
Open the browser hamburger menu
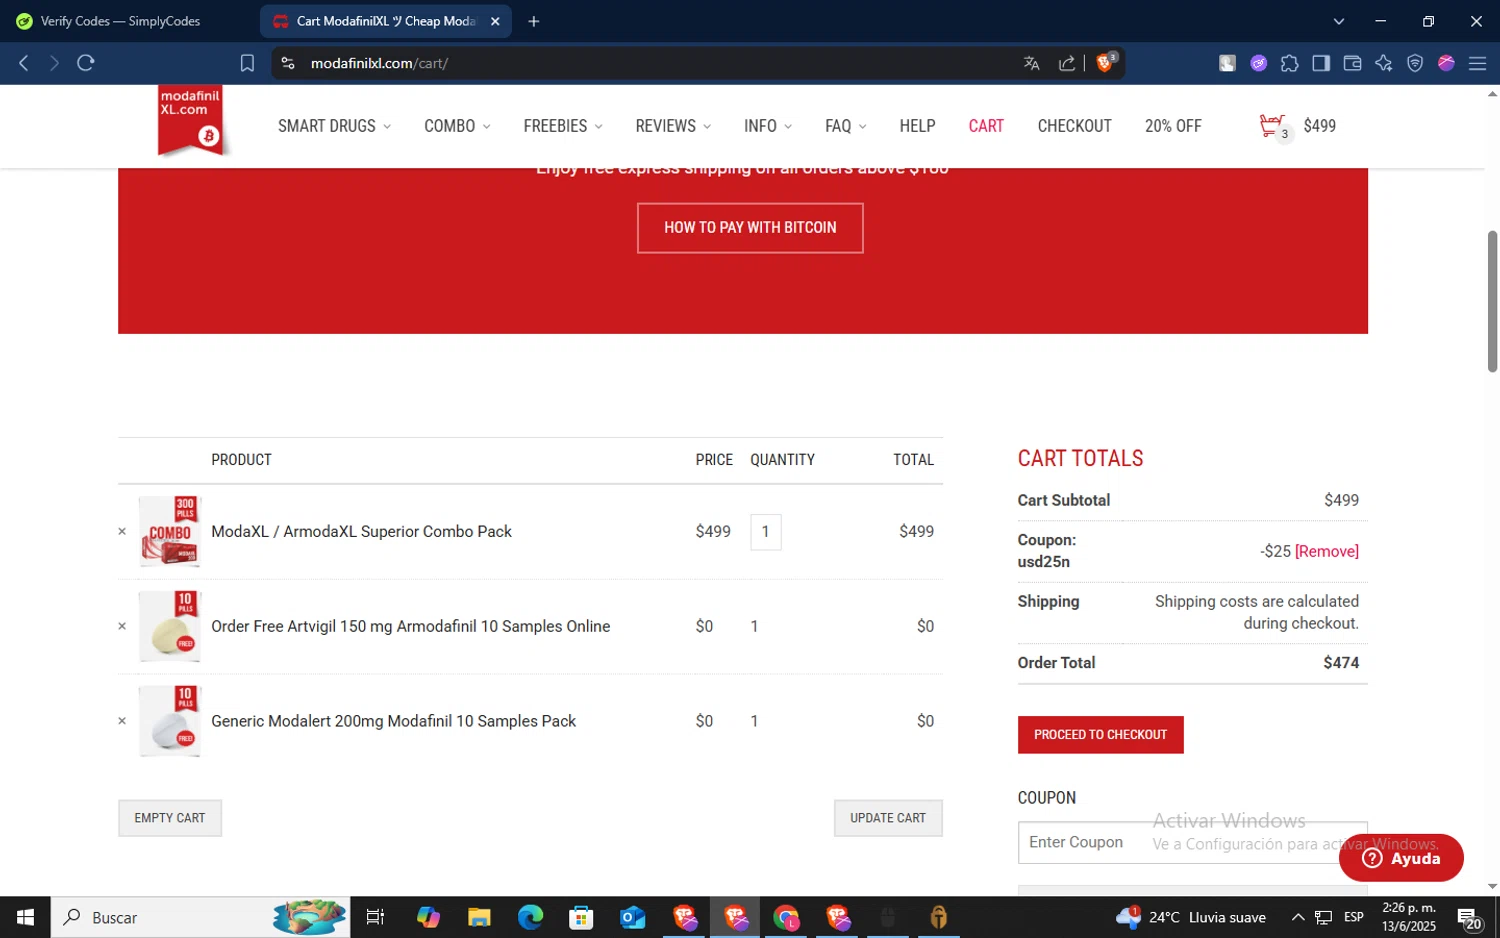coord(1477,63)
